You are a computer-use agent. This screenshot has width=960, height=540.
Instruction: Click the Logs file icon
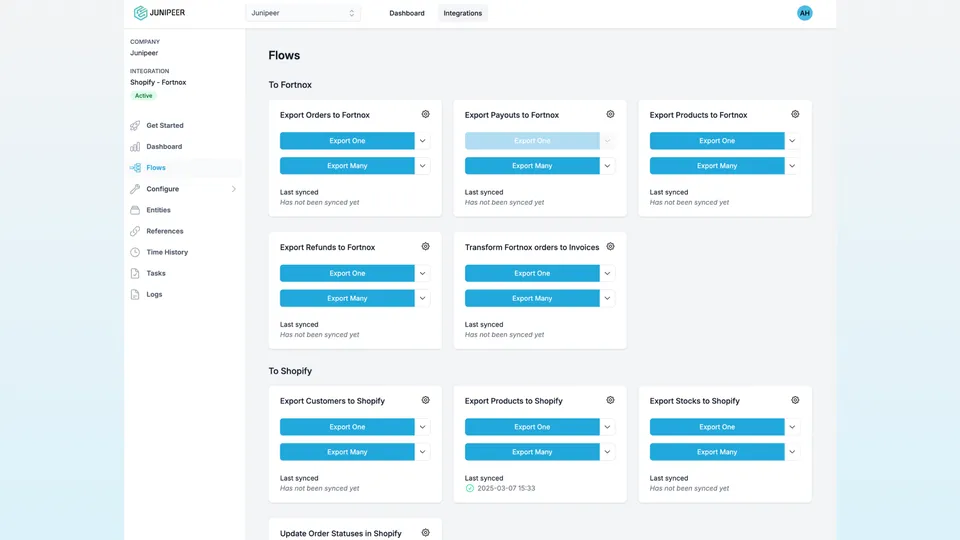point(135,294)
